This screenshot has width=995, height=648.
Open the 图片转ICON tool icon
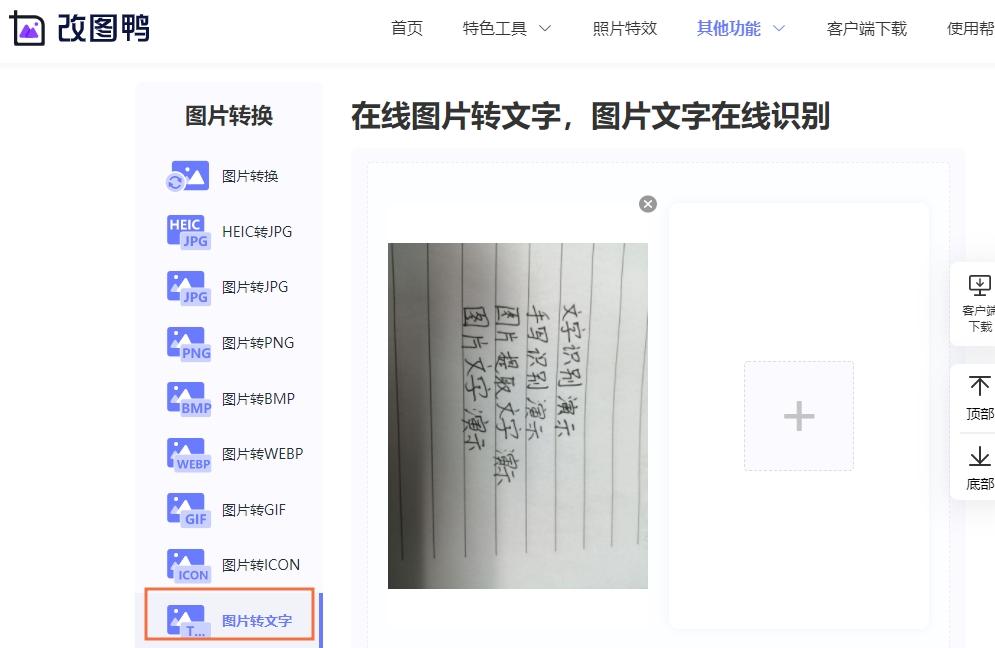pyautogui.click(x=188, y=565)
